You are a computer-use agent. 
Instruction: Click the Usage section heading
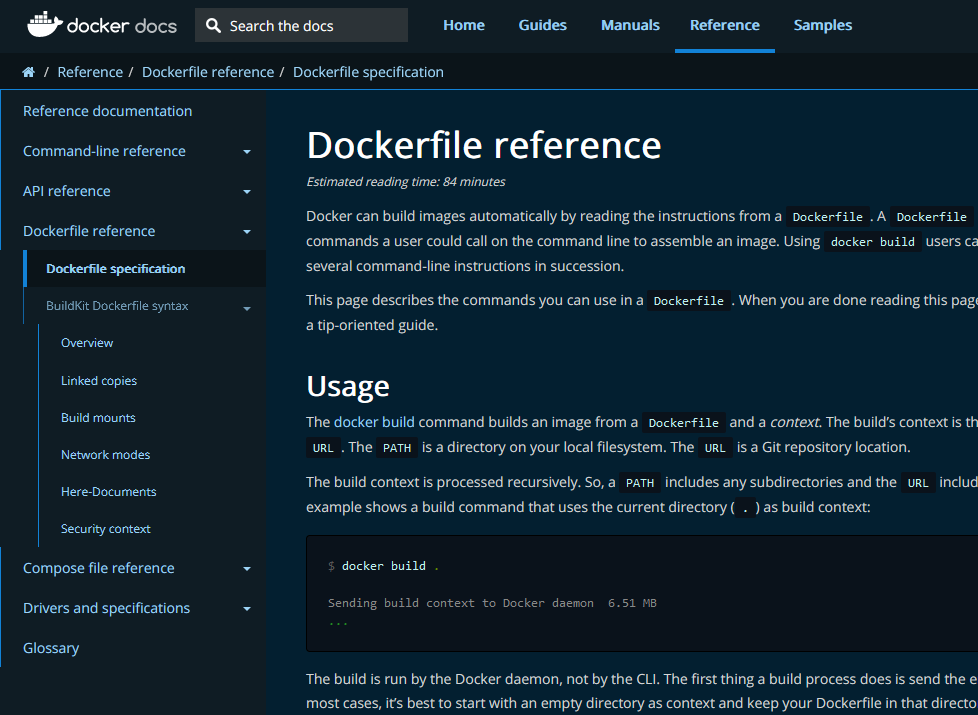348,387
